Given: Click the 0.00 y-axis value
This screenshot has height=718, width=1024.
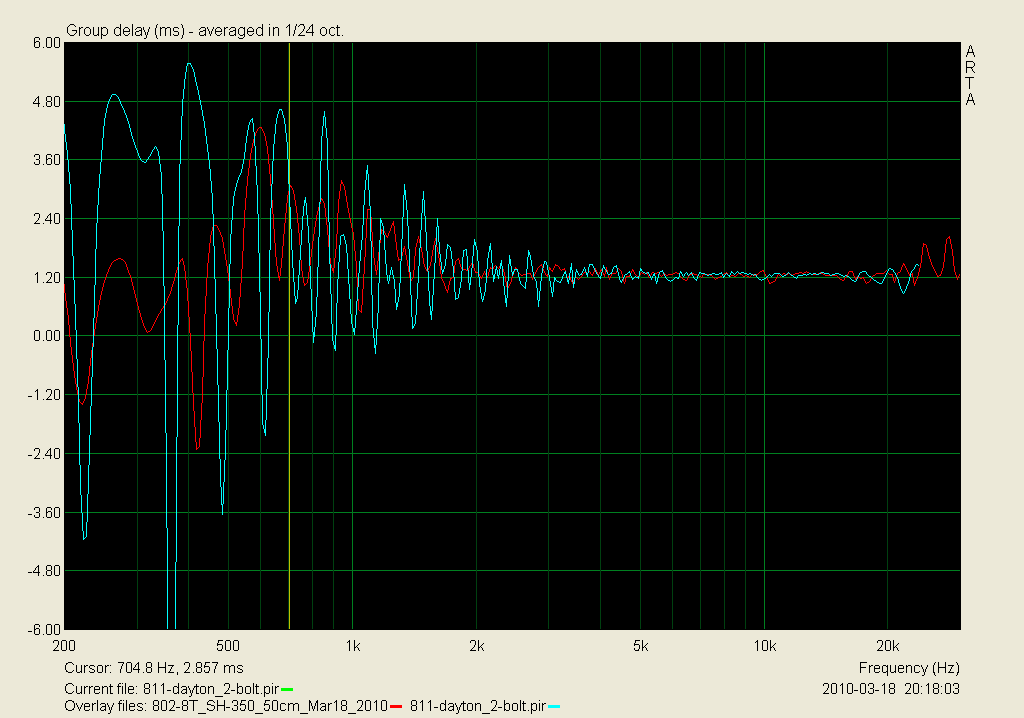Looking at the screenshot, I should point(46,336).
